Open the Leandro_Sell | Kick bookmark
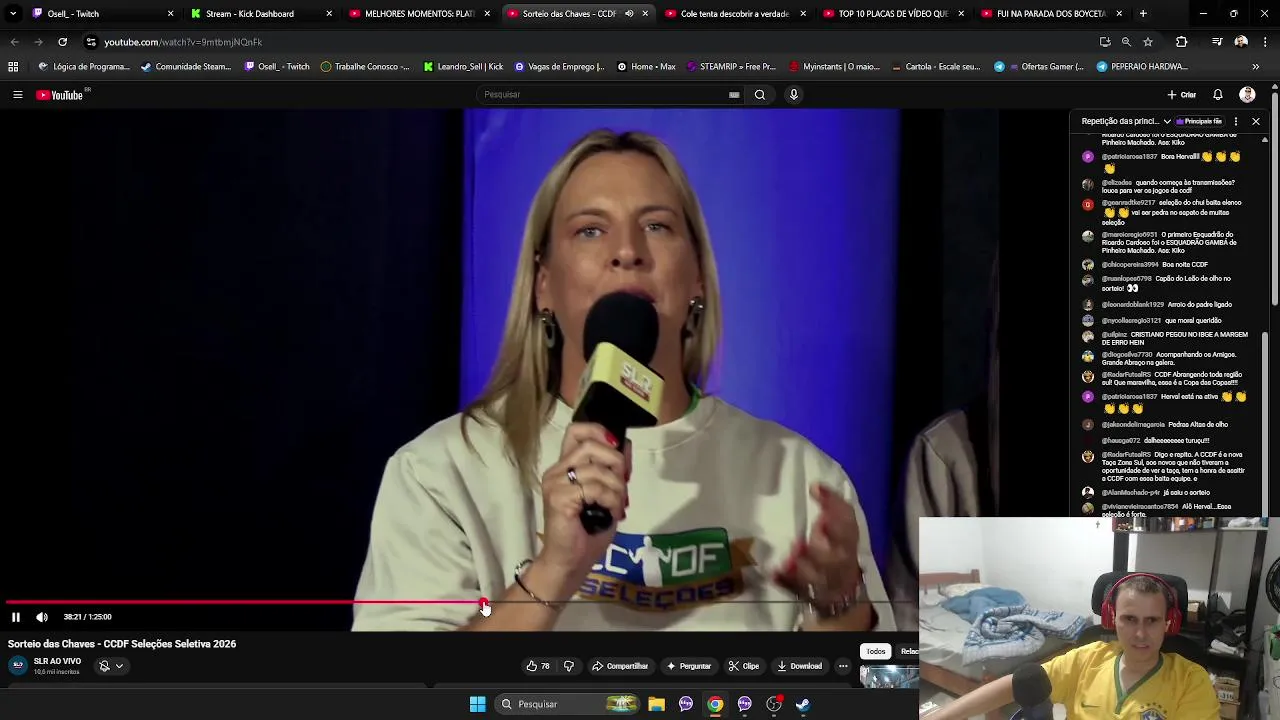This screenshot has height=720, width=1280. [x=463, y=67]
